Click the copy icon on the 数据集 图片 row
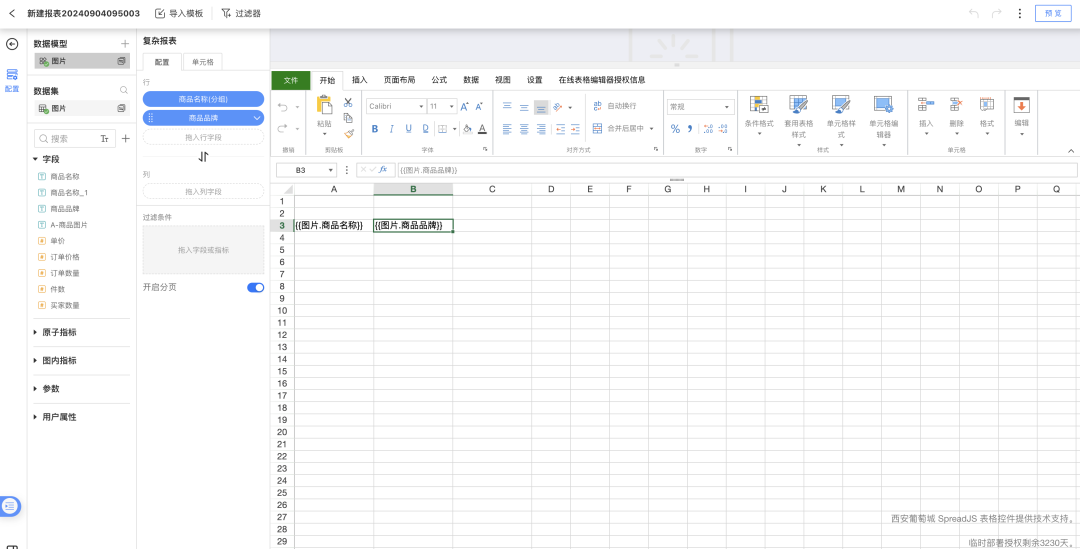 click(x=121, y=108)
